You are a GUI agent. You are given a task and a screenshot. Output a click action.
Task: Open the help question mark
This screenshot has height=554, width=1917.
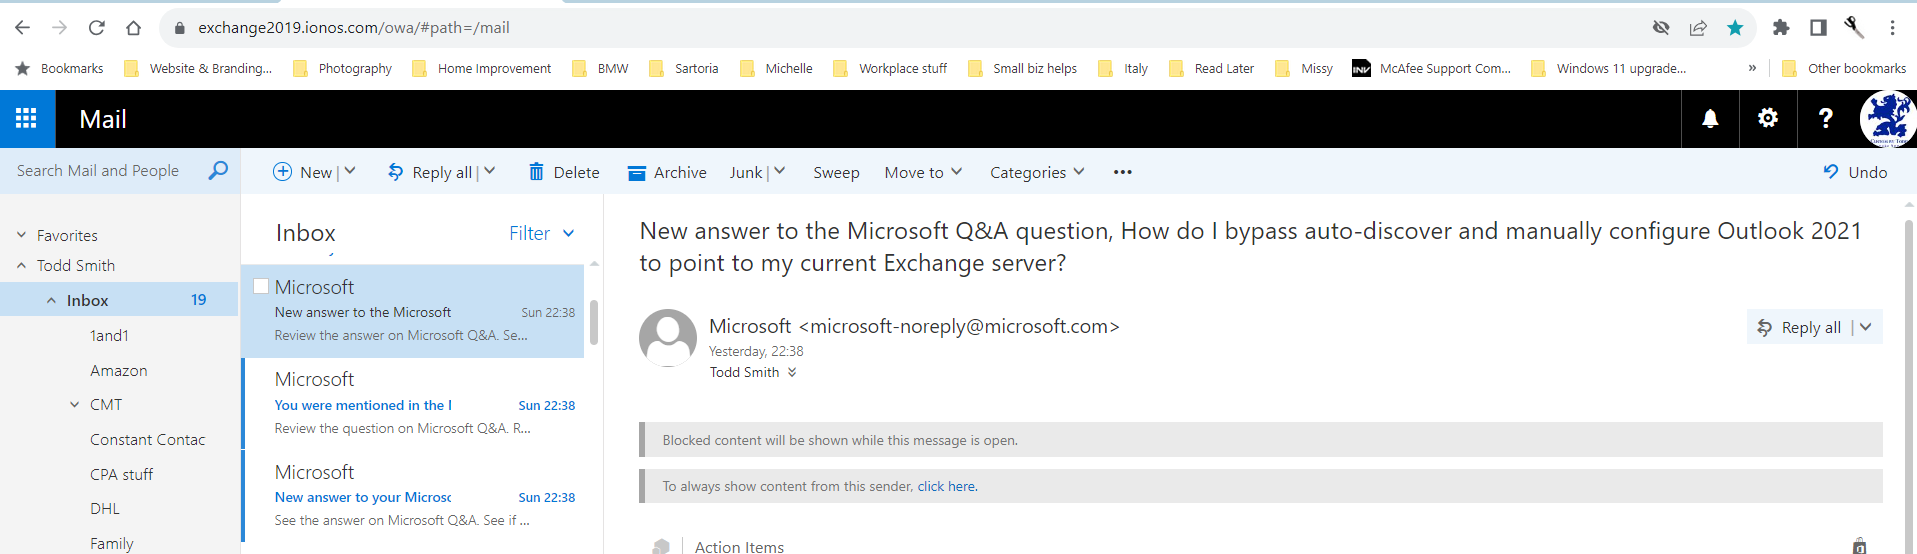[x=1825, y=119]
